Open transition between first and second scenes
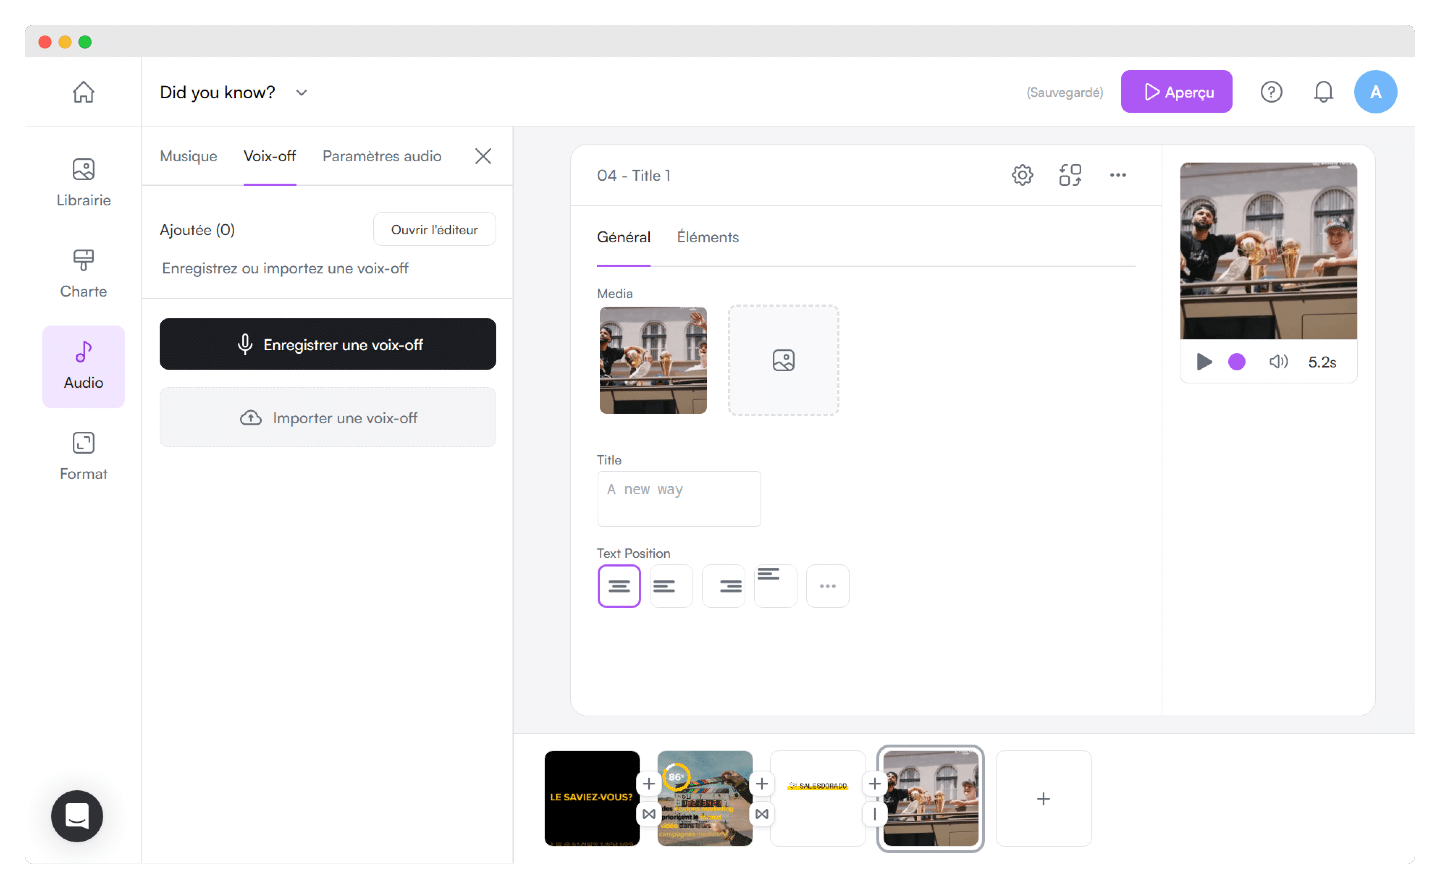 (x=649, y=814)
